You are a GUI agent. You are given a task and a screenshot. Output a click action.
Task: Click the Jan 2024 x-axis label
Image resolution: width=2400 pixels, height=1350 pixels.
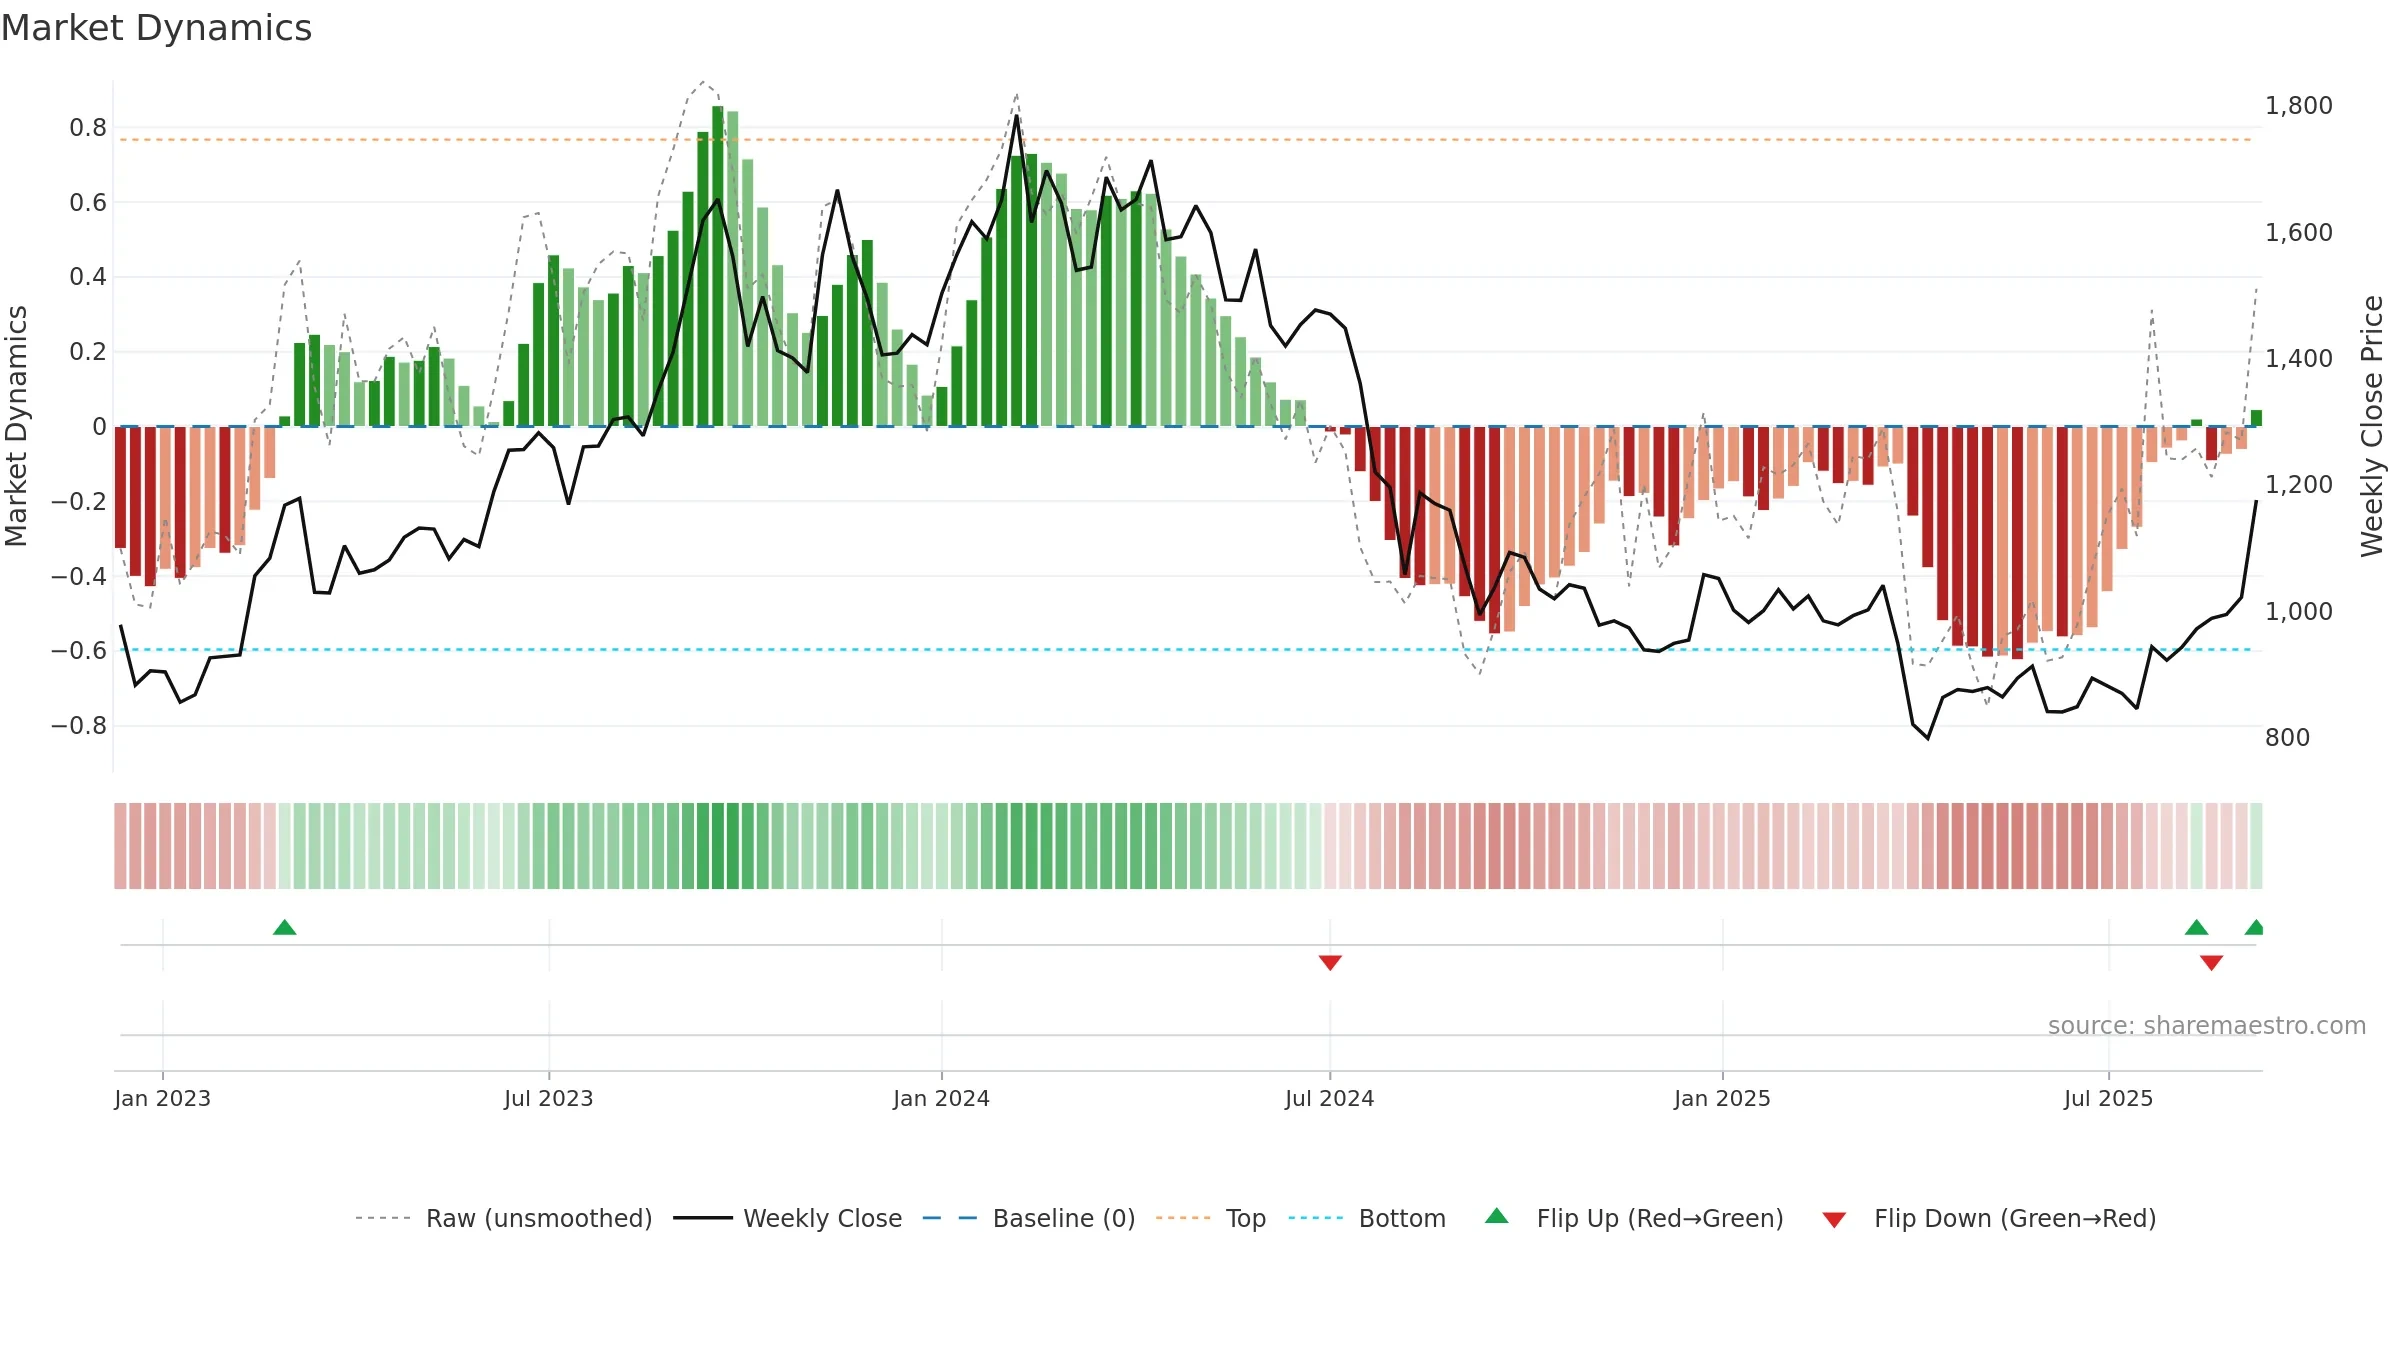941,1098
